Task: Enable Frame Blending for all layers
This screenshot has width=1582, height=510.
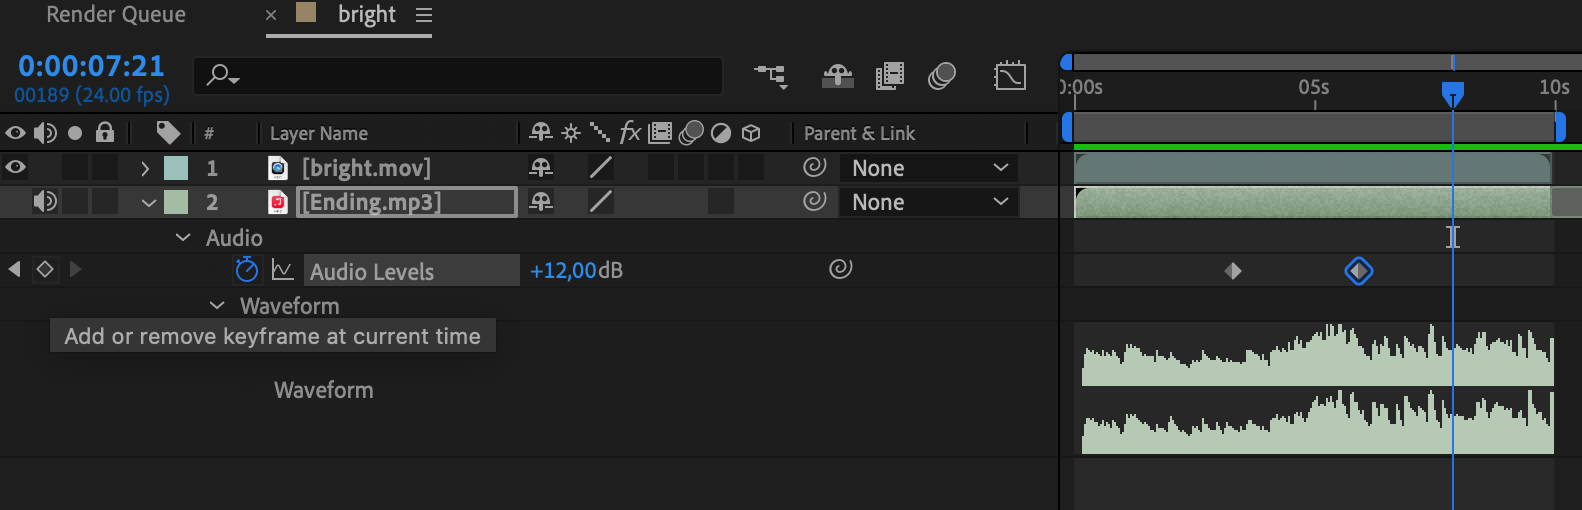Action: (x=890, y=76)
